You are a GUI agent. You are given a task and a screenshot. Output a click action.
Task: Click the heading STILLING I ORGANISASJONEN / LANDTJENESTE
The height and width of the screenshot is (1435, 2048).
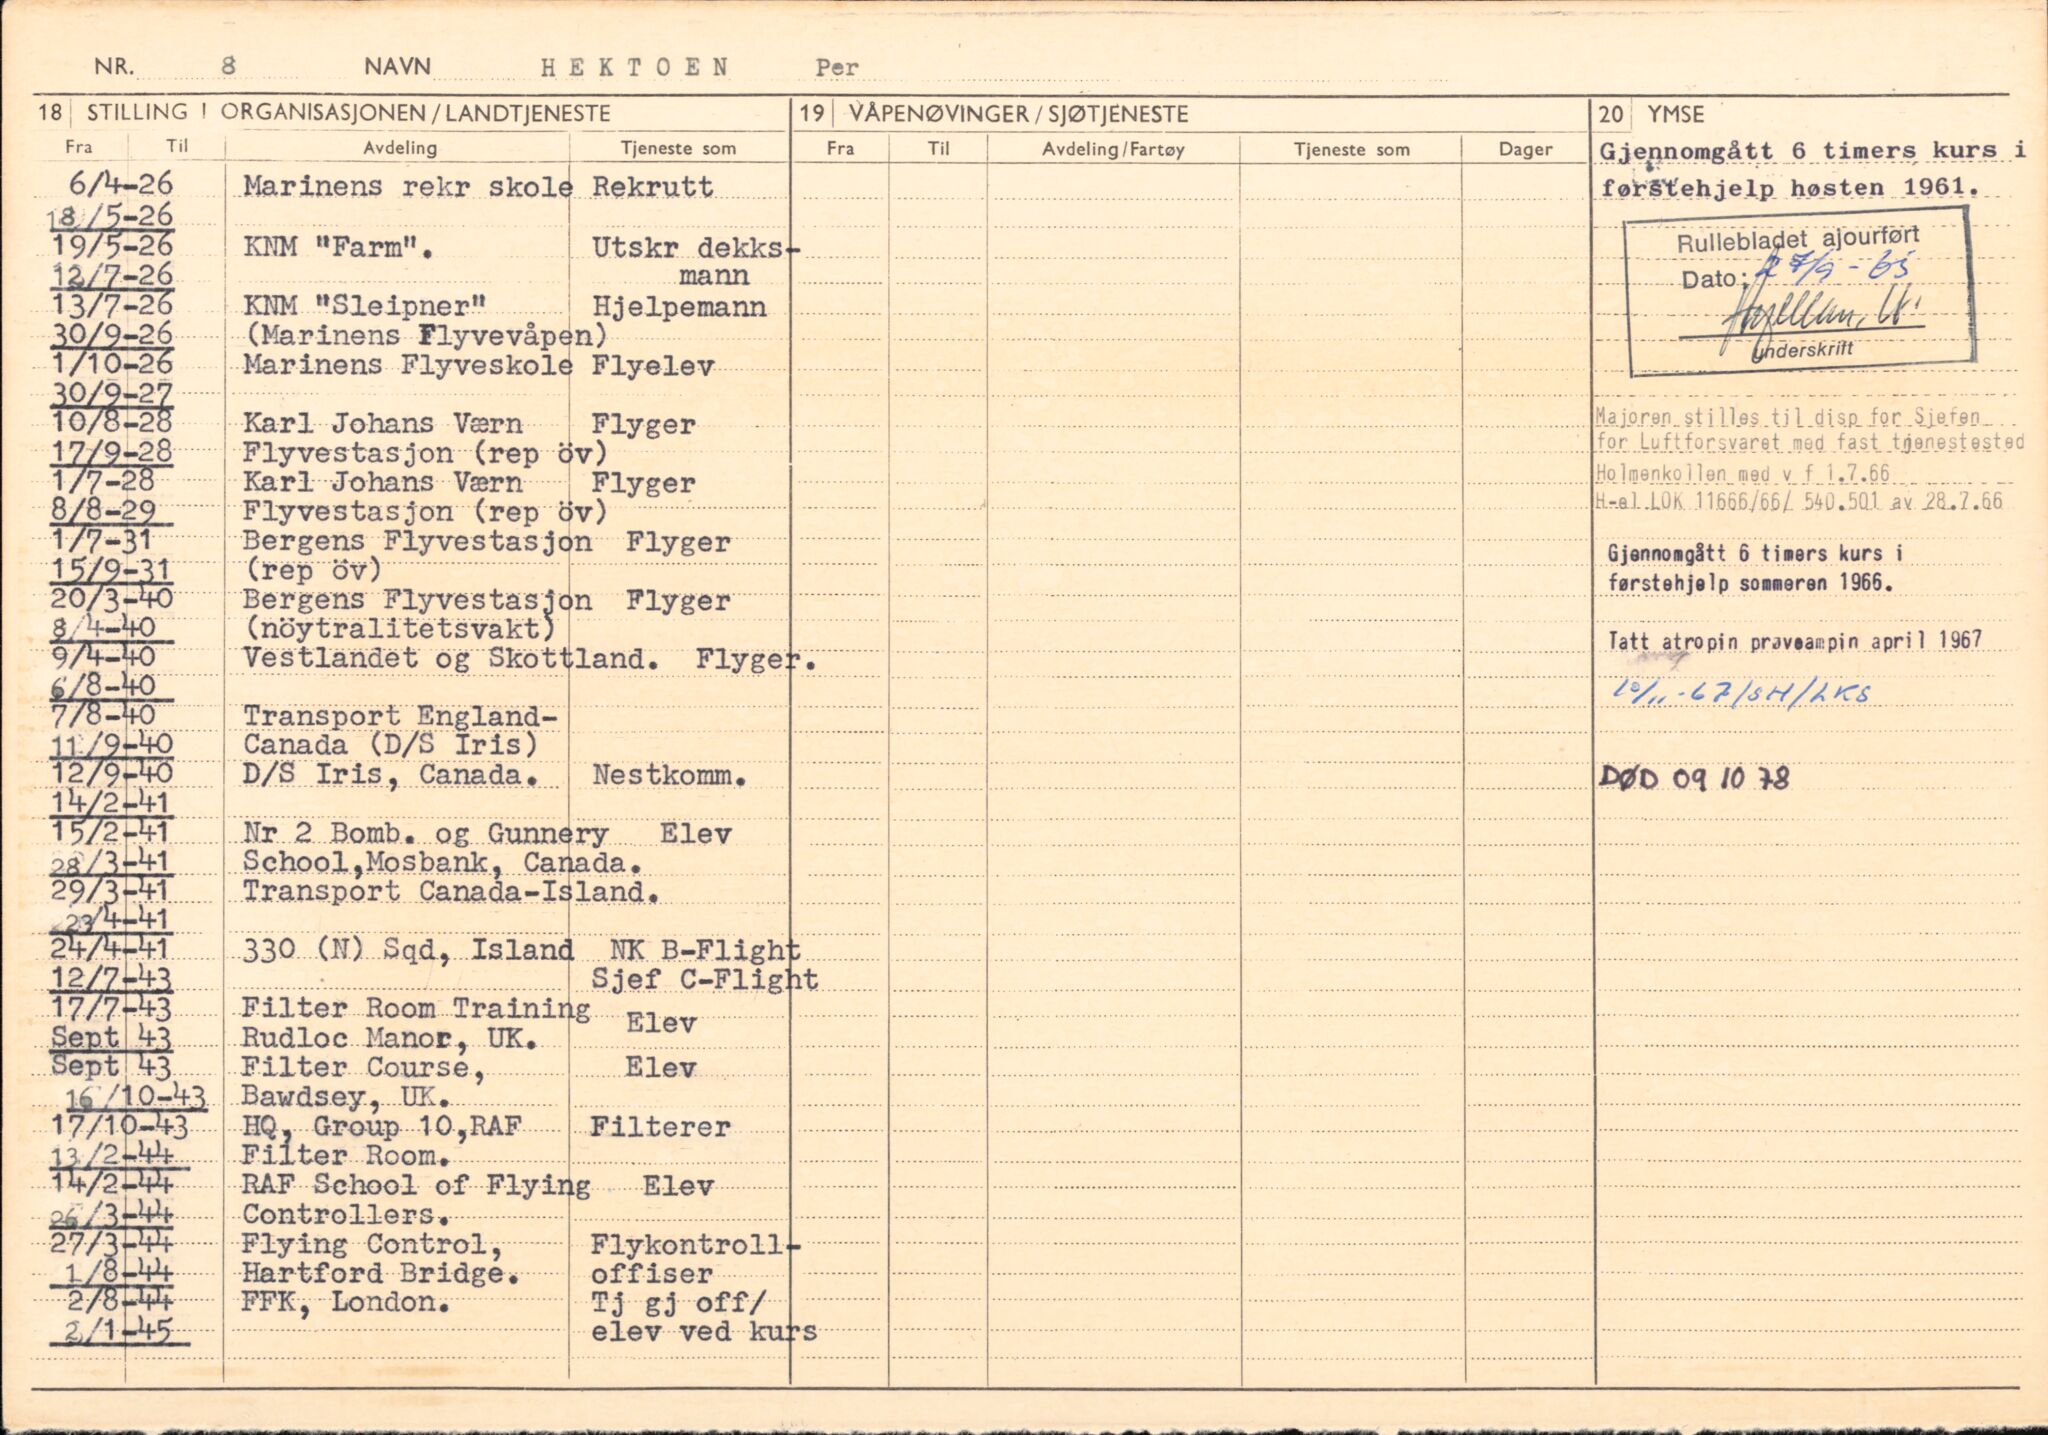[x=349, y=113]
